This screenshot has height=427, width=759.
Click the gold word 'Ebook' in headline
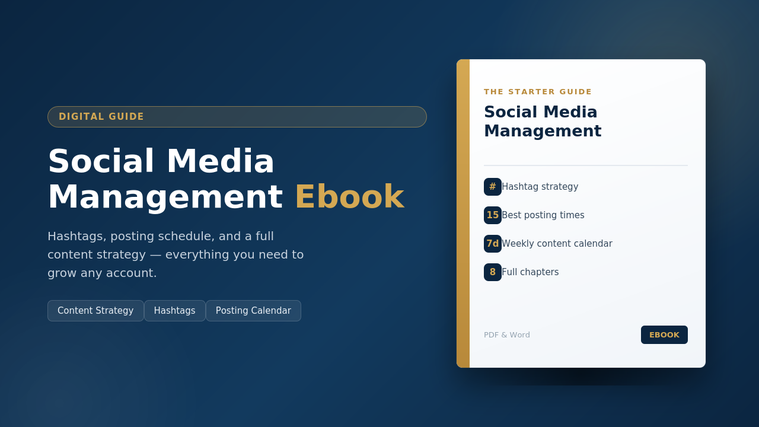349,197
